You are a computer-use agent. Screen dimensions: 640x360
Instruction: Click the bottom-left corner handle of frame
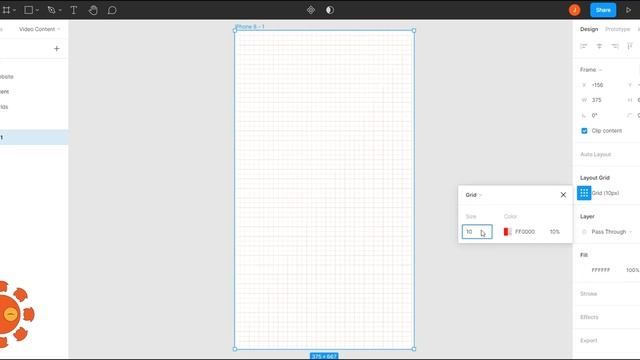(235, 349)
